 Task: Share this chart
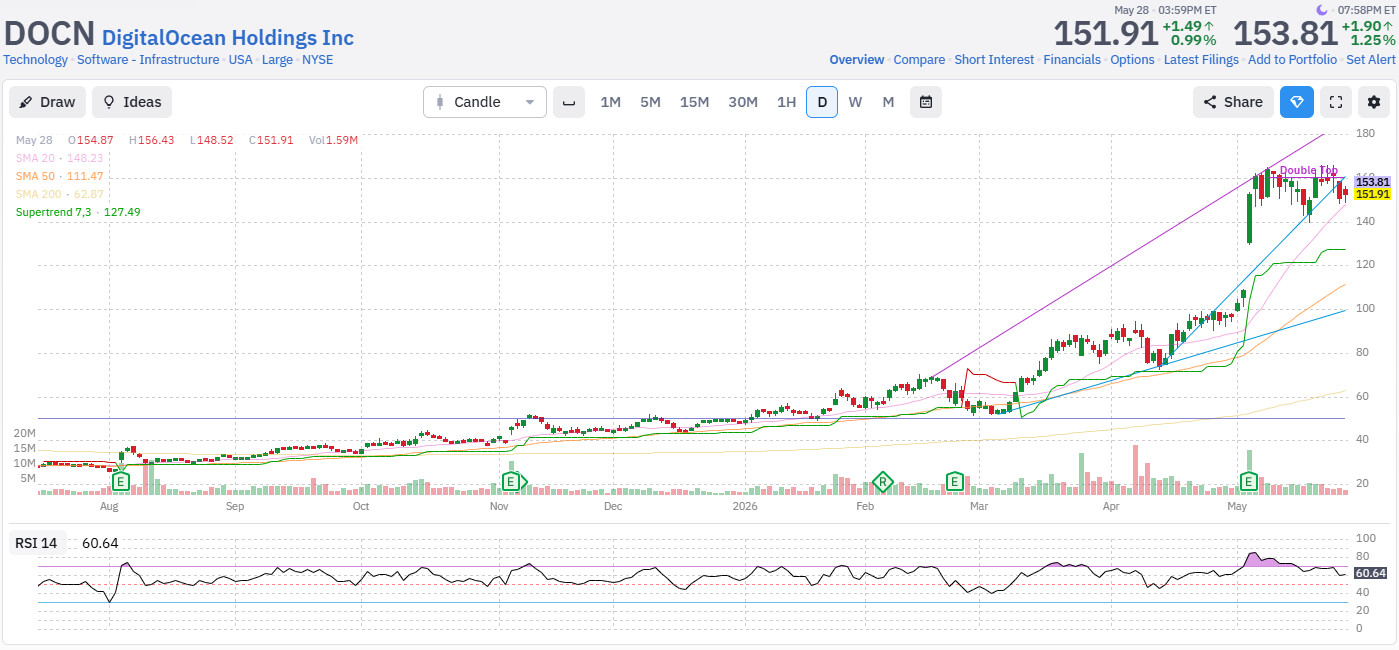point(1233,102)
